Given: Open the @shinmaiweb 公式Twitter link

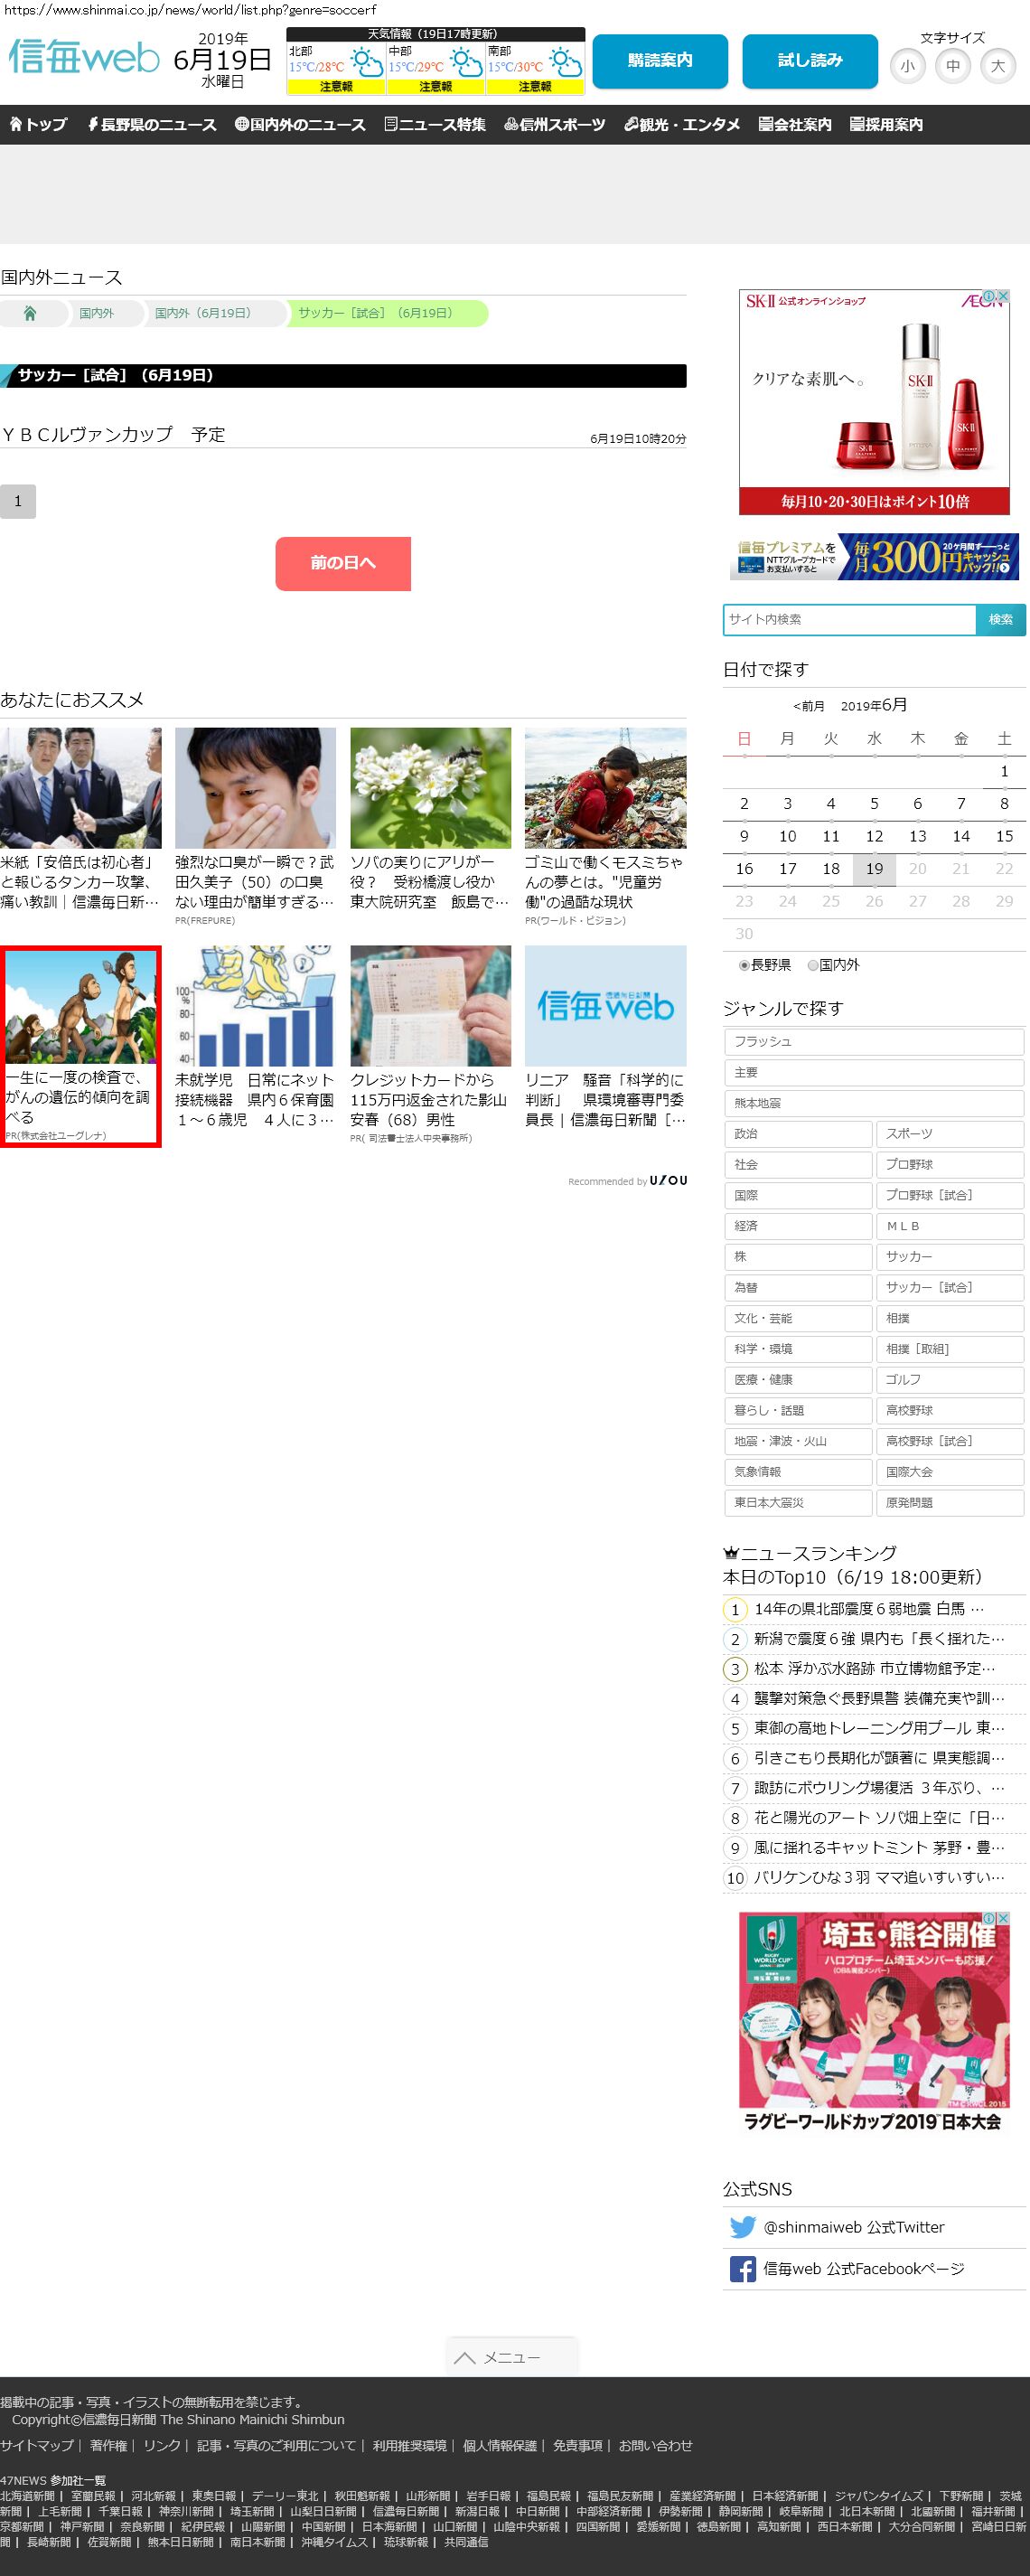Looking at the screenshot, I should [x=853, y=2227].
